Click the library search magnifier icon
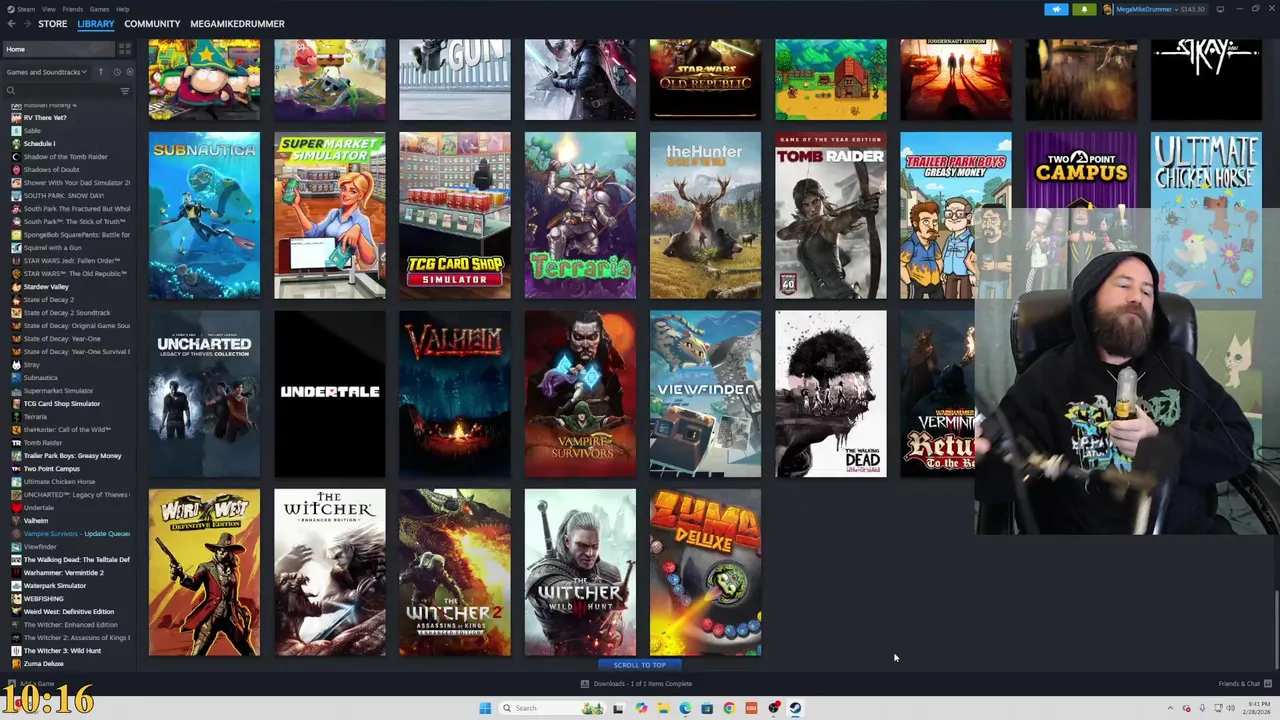Screen dimensions: 1280x720 click(11, 91)
